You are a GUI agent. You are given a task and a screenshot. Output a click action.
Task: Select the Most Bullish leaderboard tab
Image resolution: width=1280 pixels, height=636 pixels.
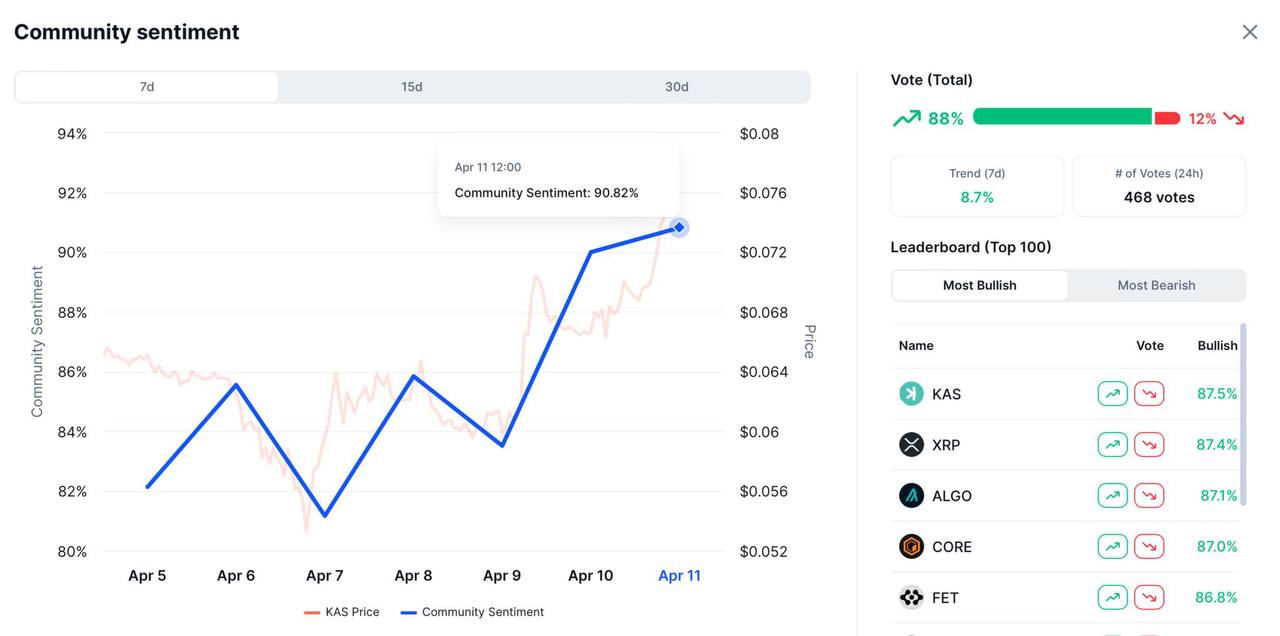tap(979, 286)
